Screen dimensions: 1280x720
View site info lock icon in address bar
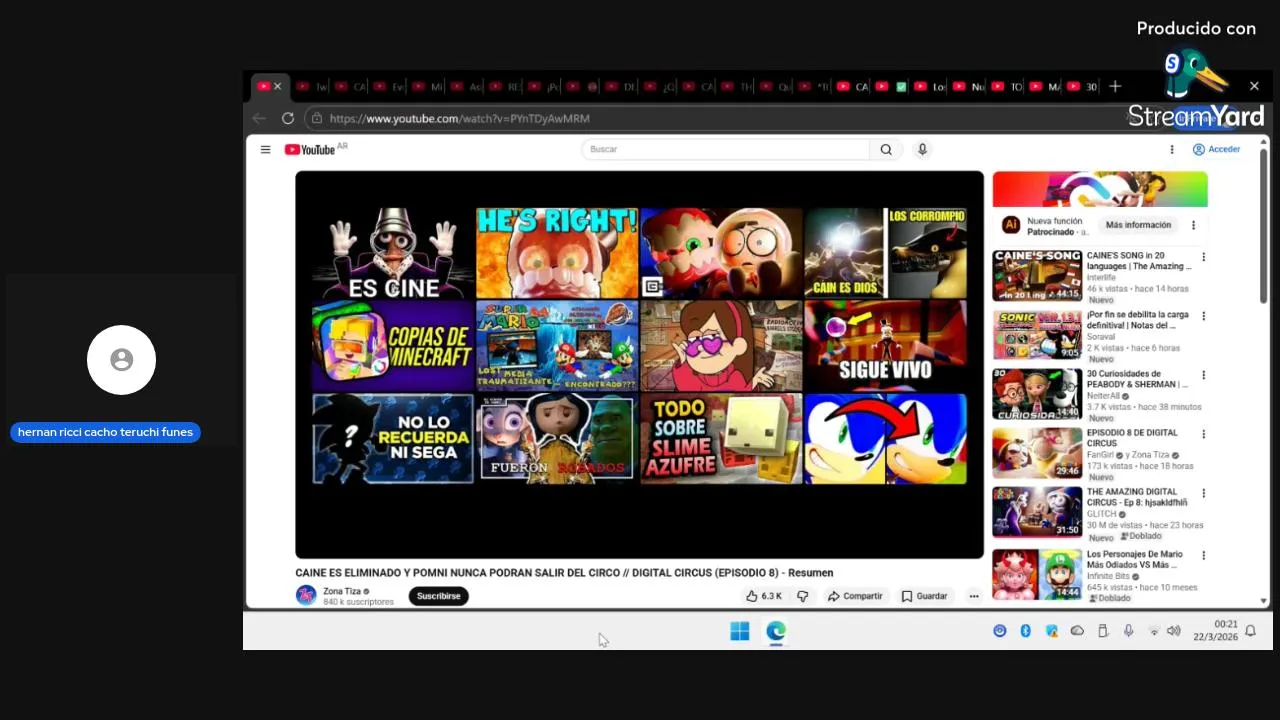[x=317, y=118]
